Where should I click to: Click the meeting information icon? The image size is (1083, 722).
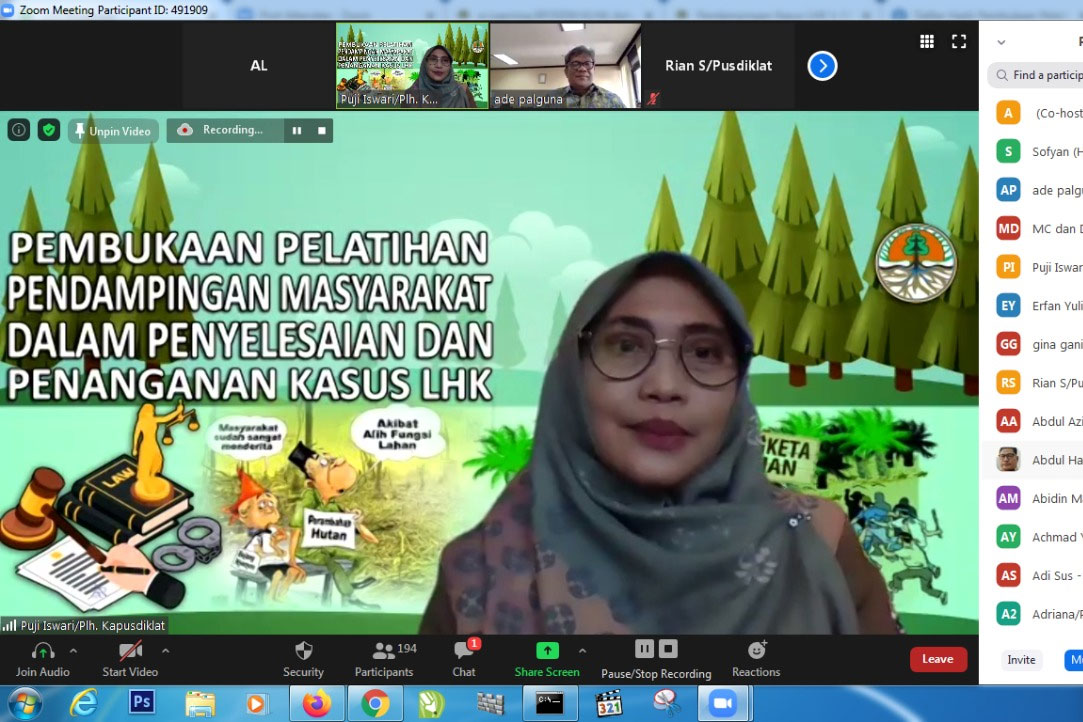pos(17,130)
